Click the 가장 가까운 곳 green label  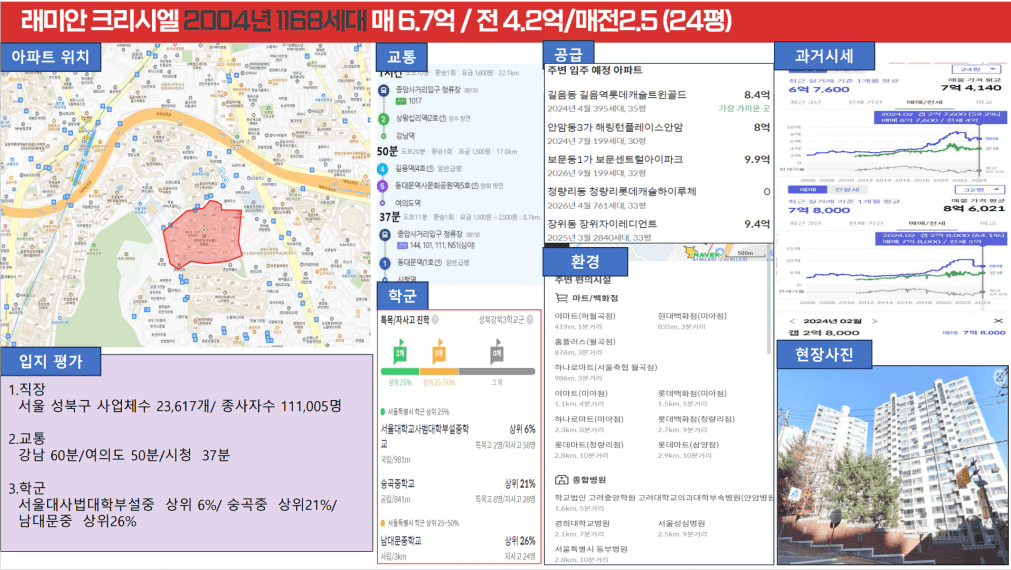point(743,109)
